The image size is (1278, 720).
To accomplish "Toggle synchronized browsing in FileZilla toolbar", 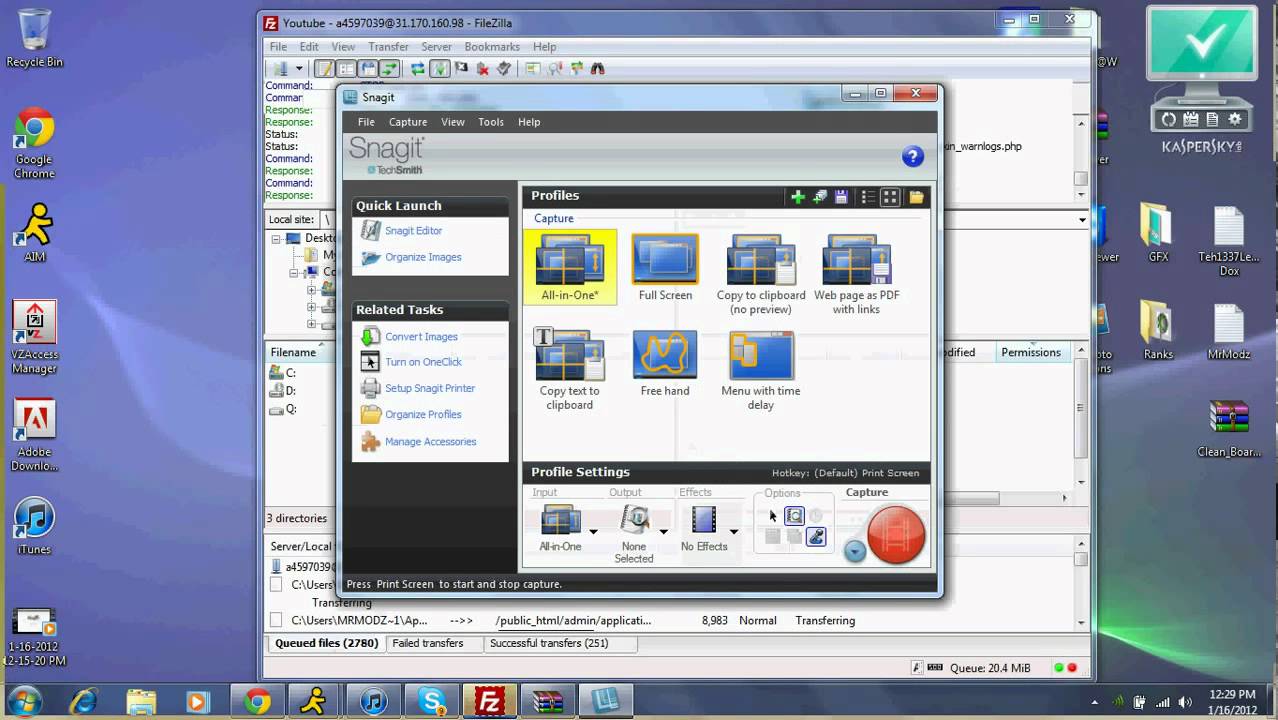I will pos(576,68).
